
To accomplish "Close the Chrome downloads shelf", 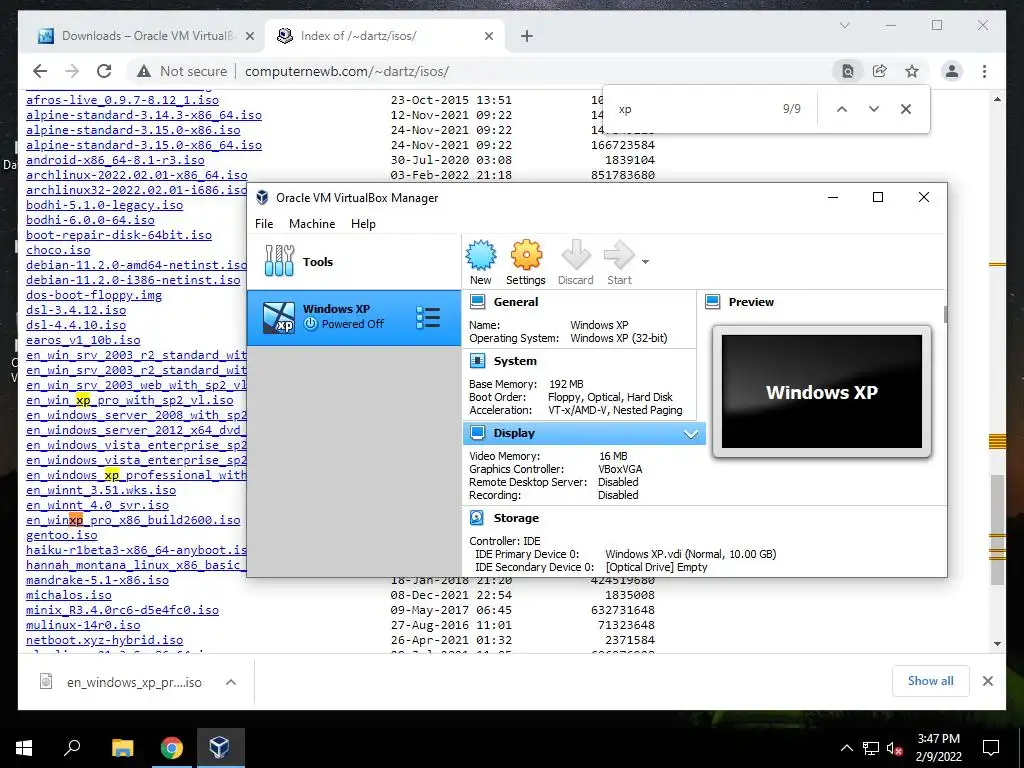I will pos(987,681).
